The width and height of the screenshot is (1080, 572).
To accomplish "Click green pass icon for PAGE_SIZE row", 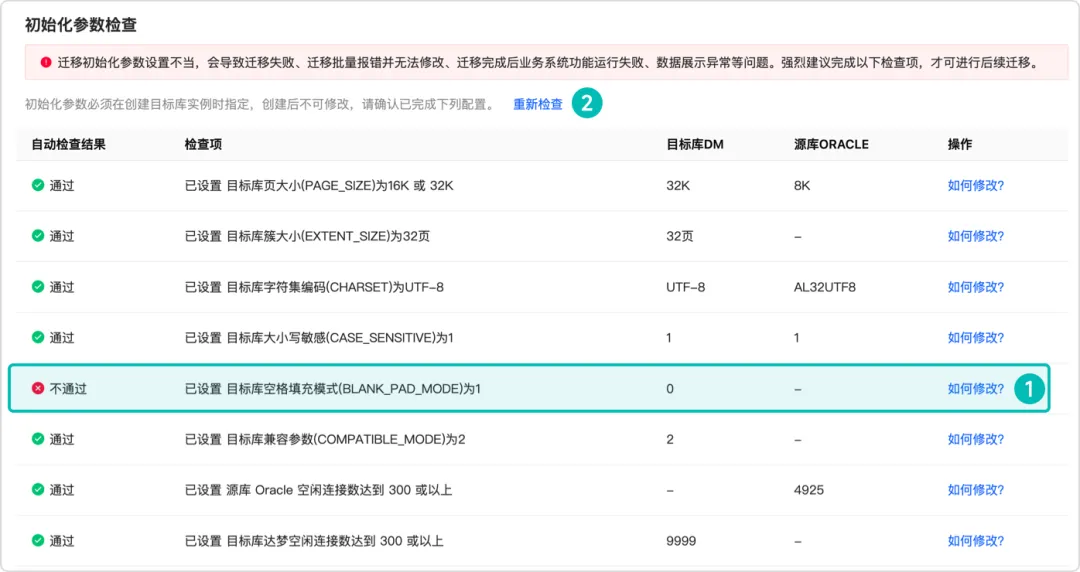I will point(38,185).
